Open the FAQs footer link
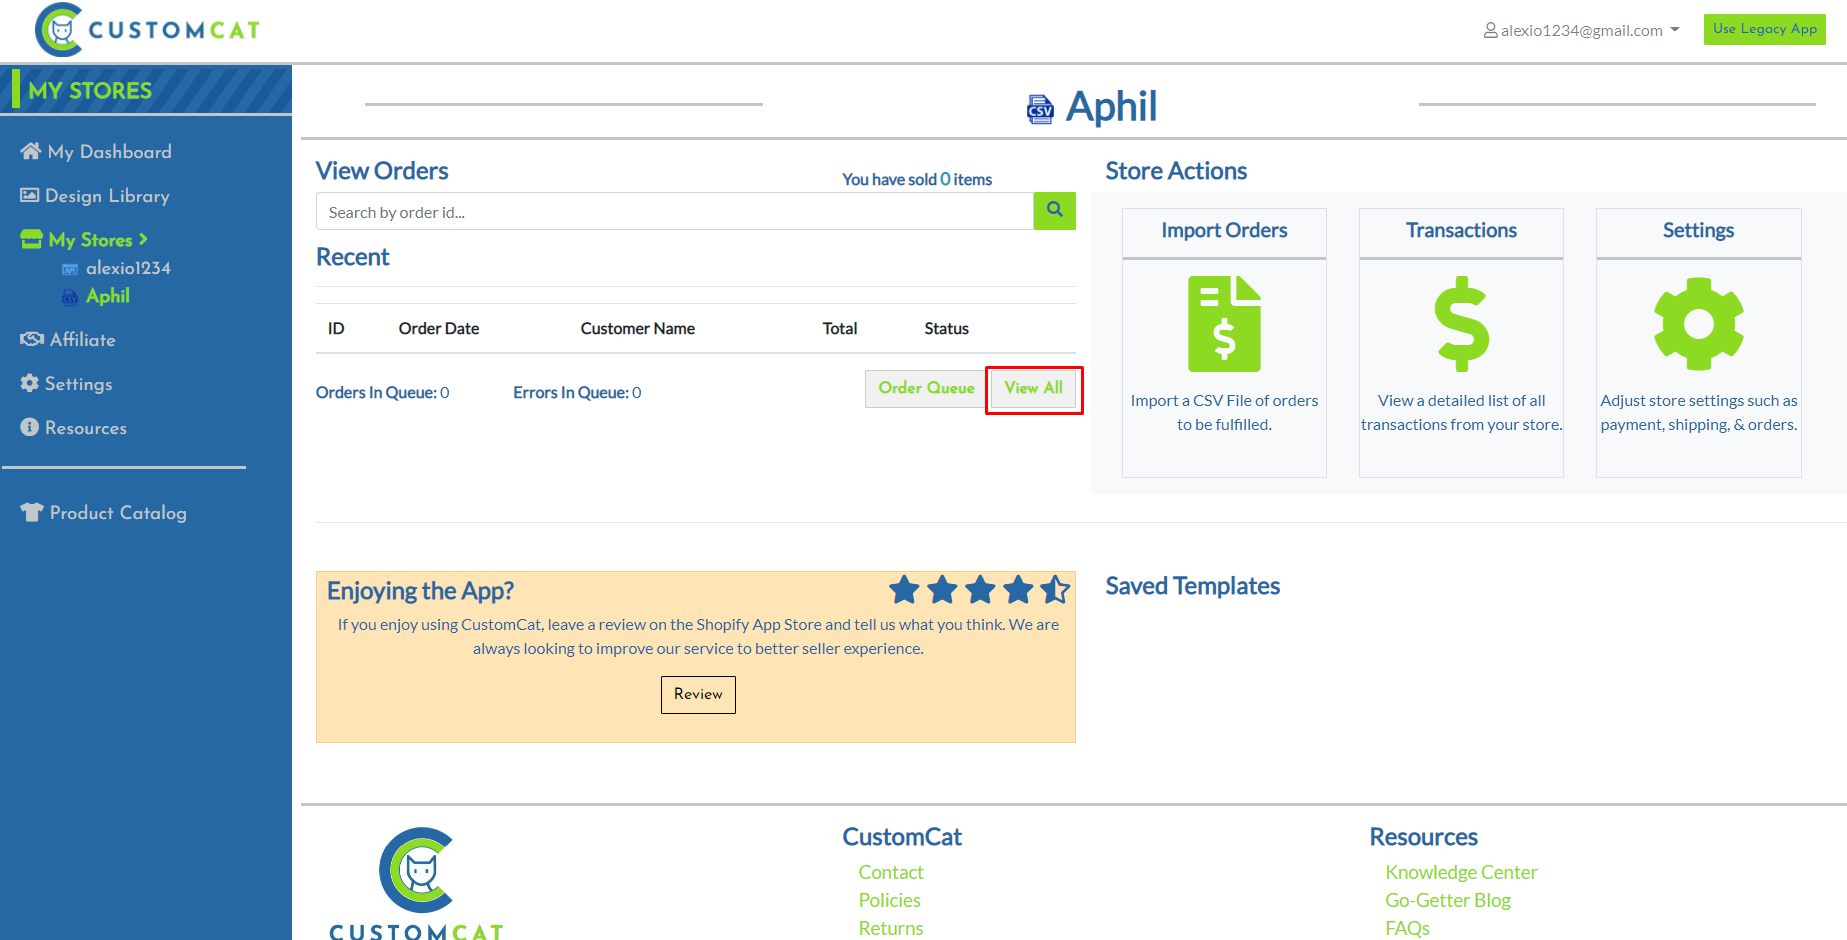 [x=1407, y=929]
